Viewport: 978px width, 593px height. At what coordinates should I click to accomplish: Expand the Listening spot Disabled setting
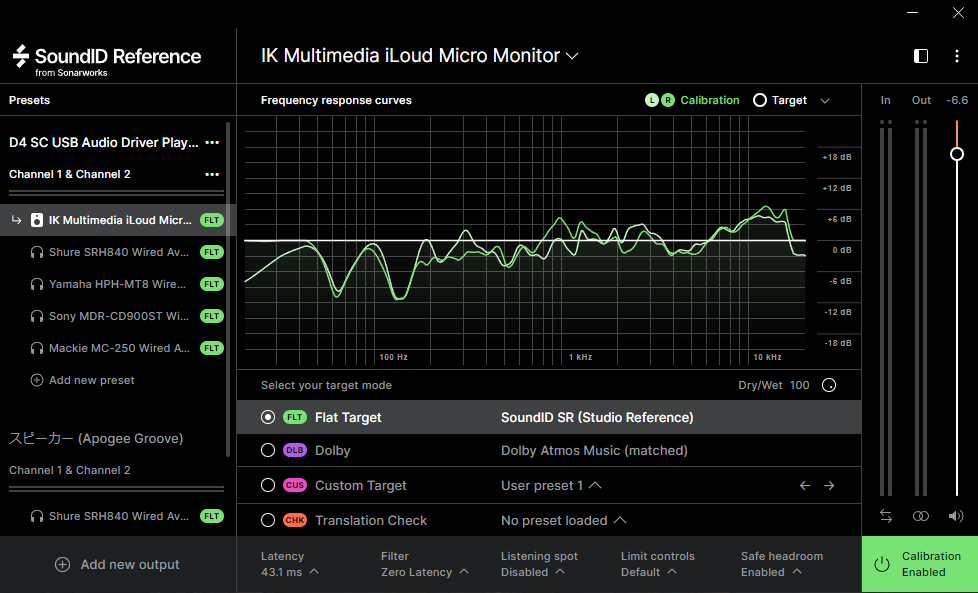pyautogui.click(x=539, y=564)
